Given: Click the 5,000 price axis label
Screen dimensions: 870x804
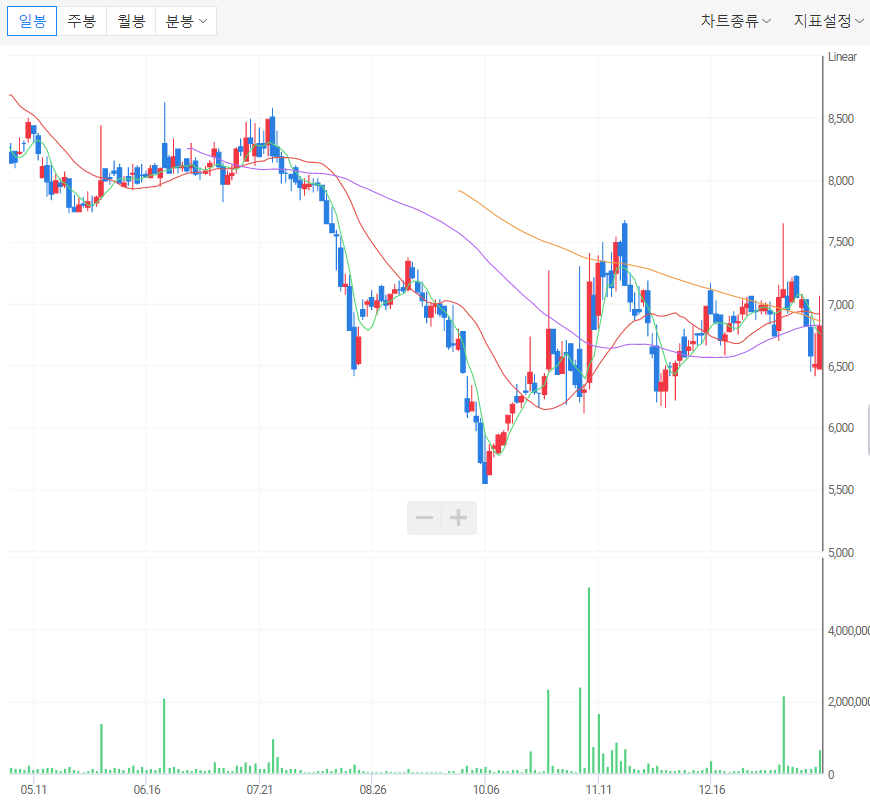Looking at the screenshot, I should tap(841, 553).
